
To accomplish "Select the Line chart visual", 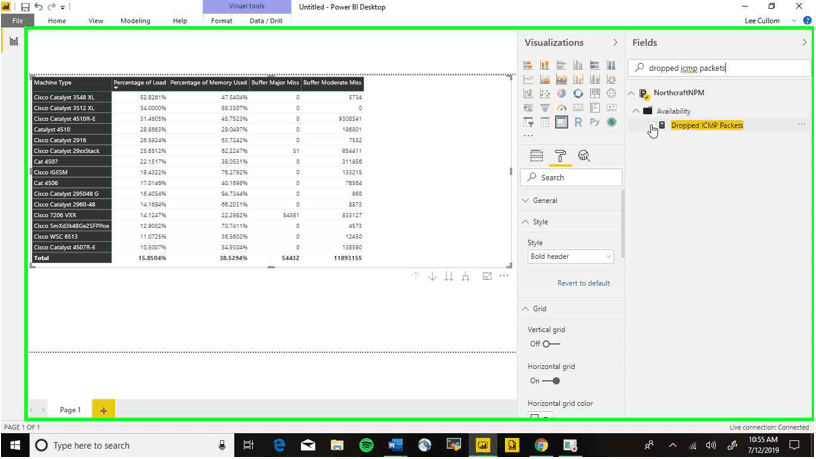I will point(528,80).
